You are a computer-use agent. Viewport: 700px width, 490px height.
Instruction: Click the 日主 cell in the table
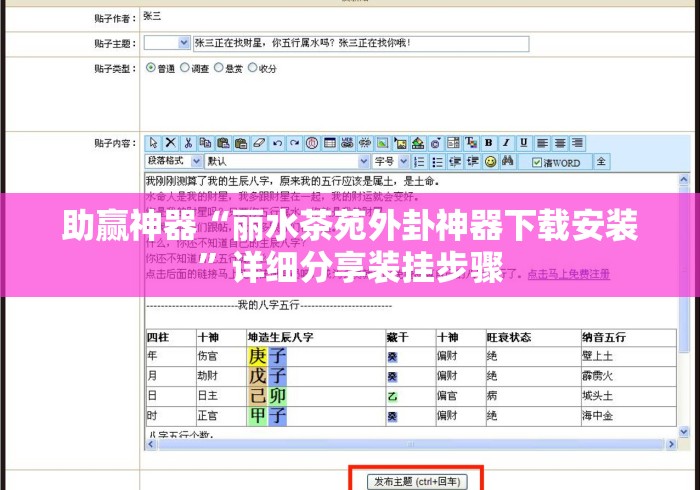(x=221, y=396)
